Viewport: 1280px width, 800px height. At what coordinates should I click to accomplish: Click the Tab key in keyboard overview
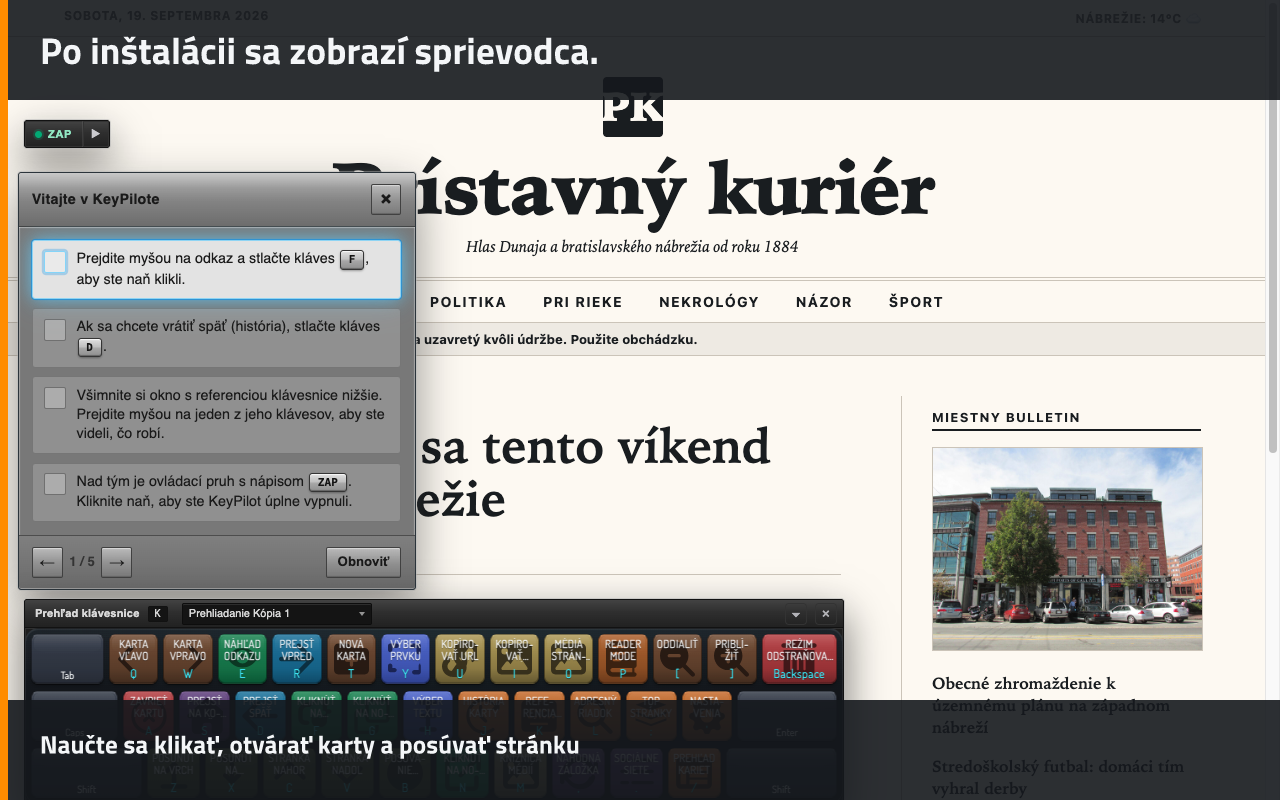coord(68,658)
